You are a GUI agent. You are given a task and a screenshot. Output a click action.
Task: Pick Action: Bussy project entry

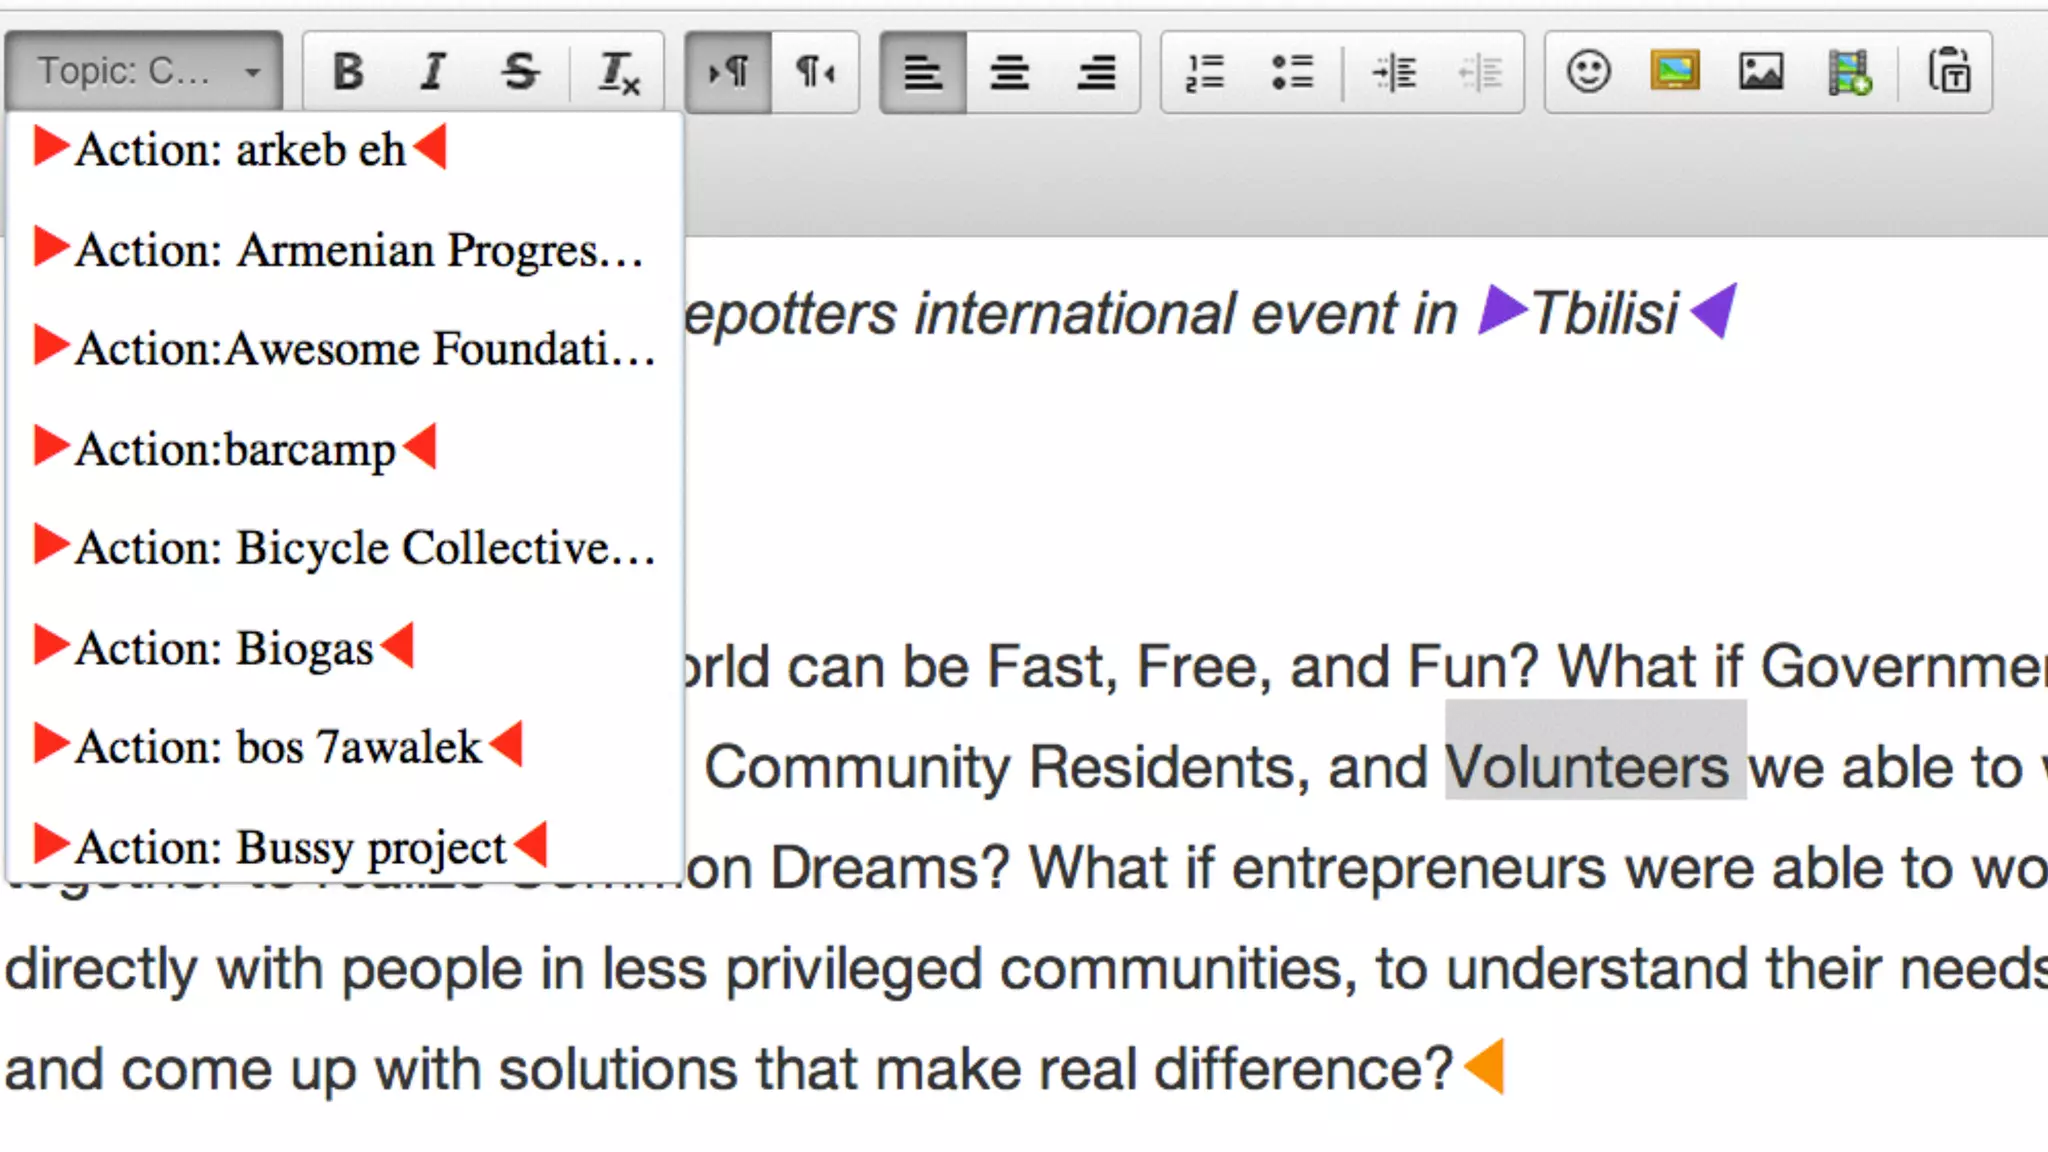click(290, 847)
